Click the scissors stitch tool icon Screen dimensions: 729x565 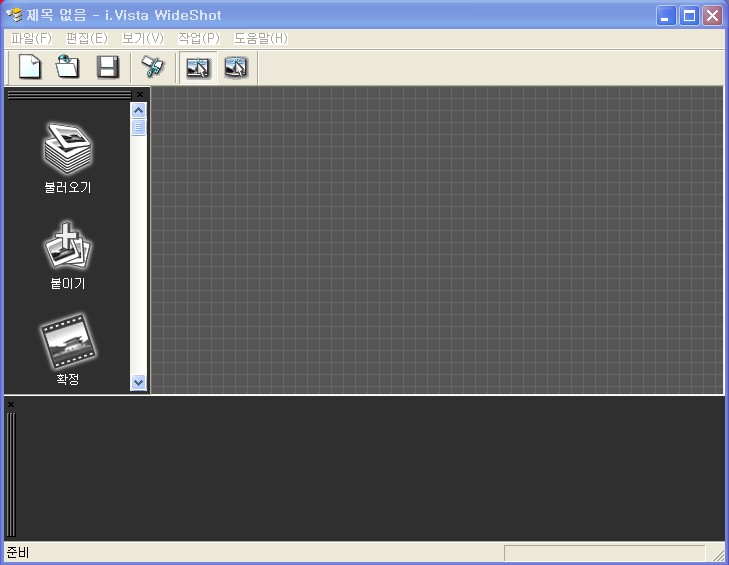(x=152, y=67)
